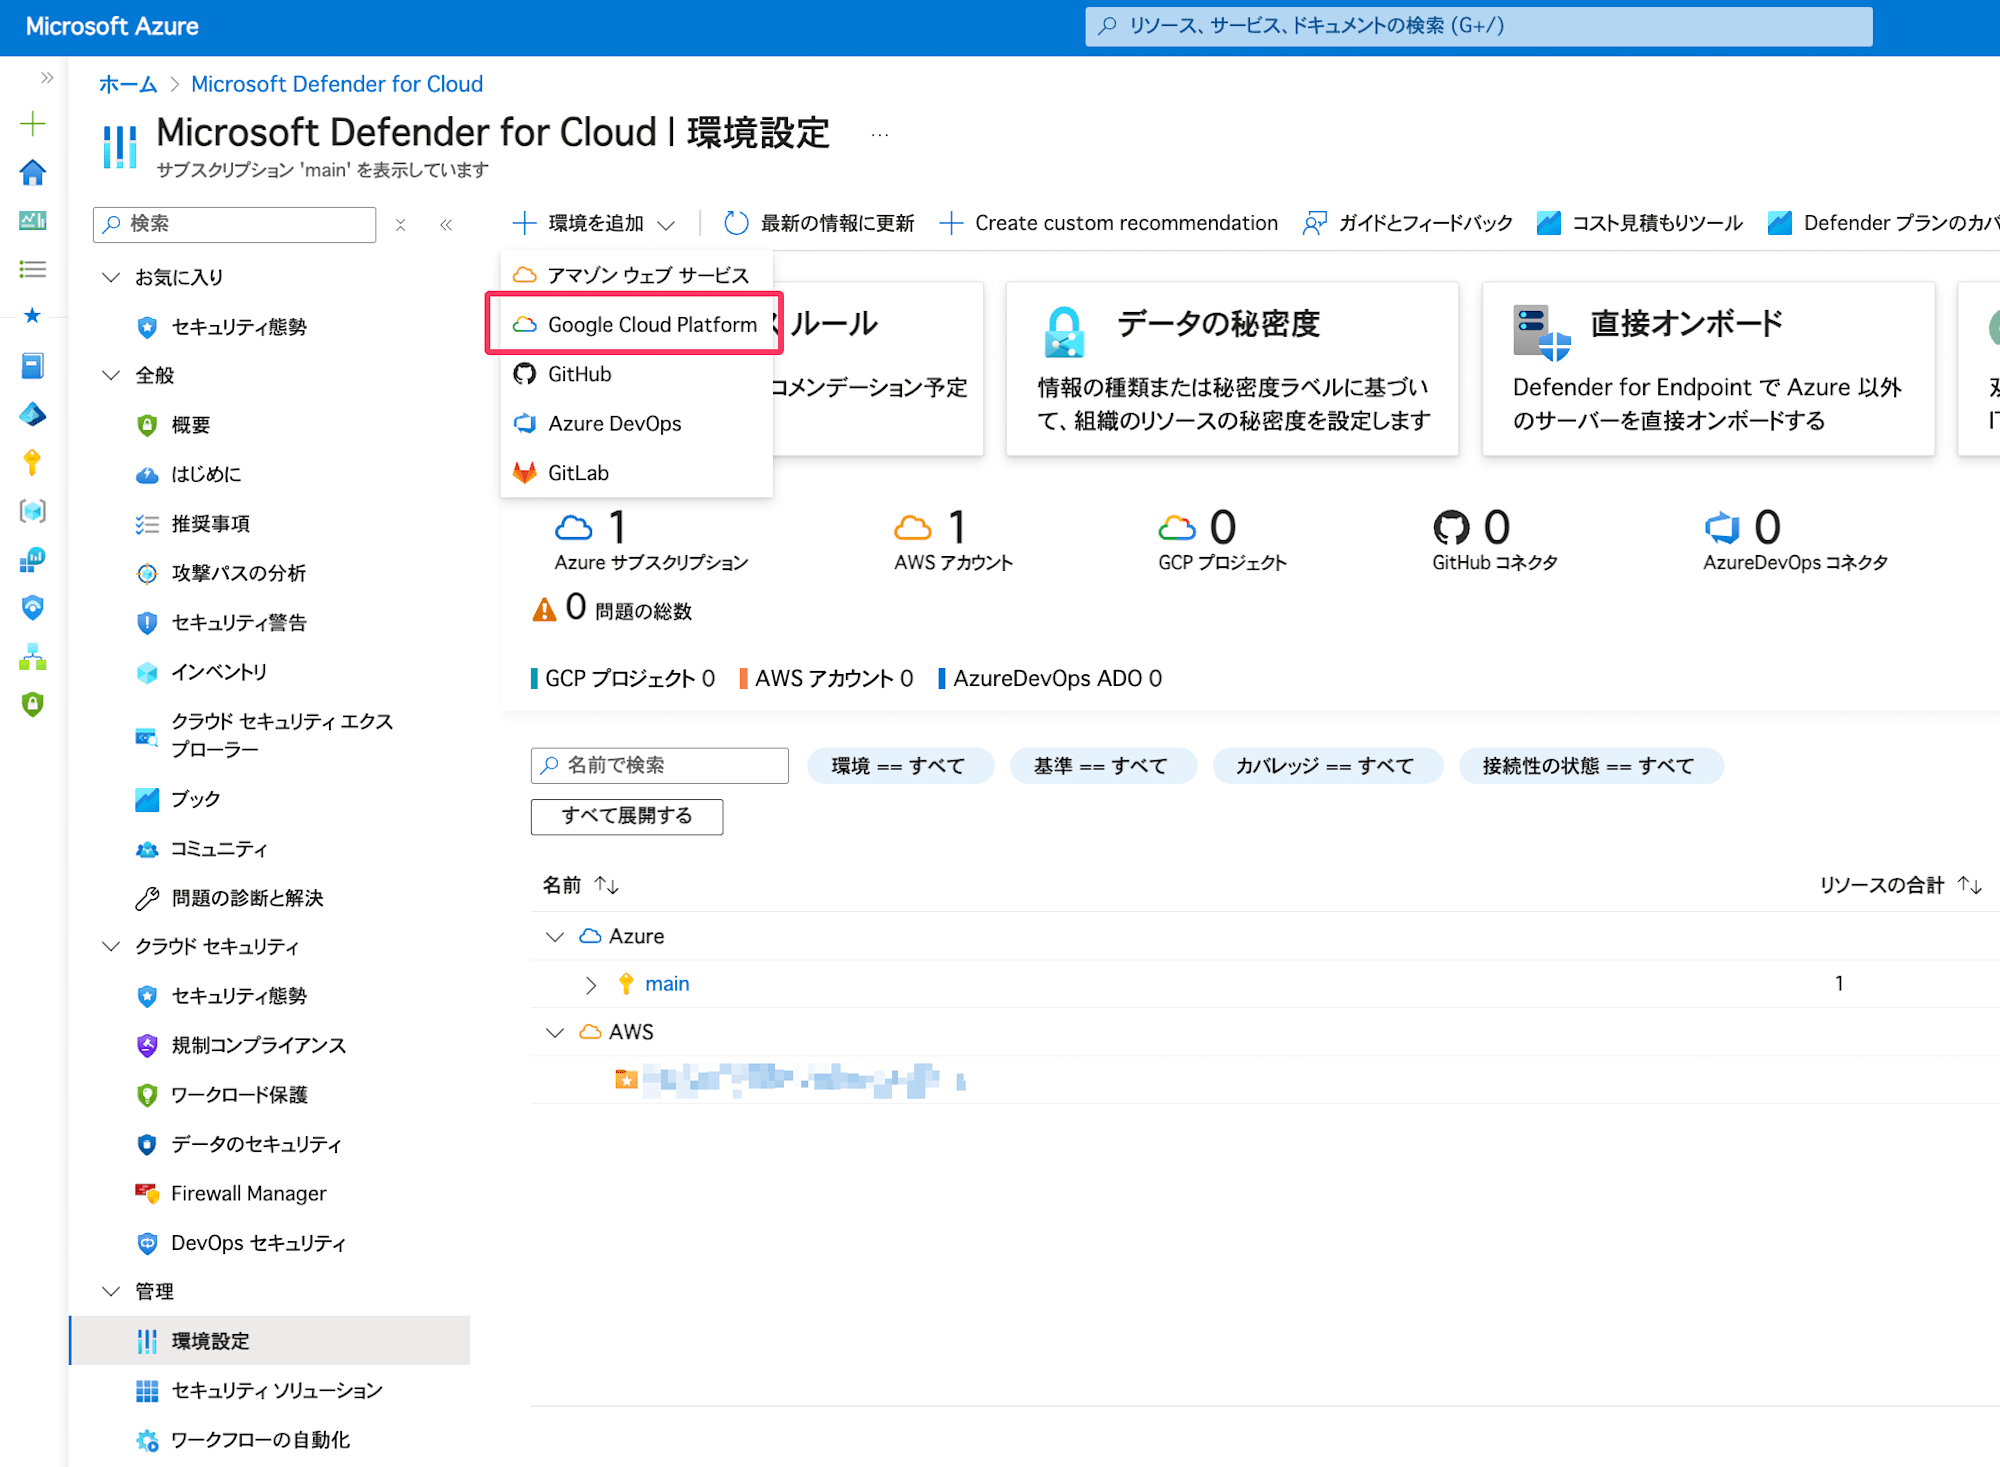Screen dimensions: 2000x1467
Task: Select GitHub from the environment menu
Action: point(636,374)
